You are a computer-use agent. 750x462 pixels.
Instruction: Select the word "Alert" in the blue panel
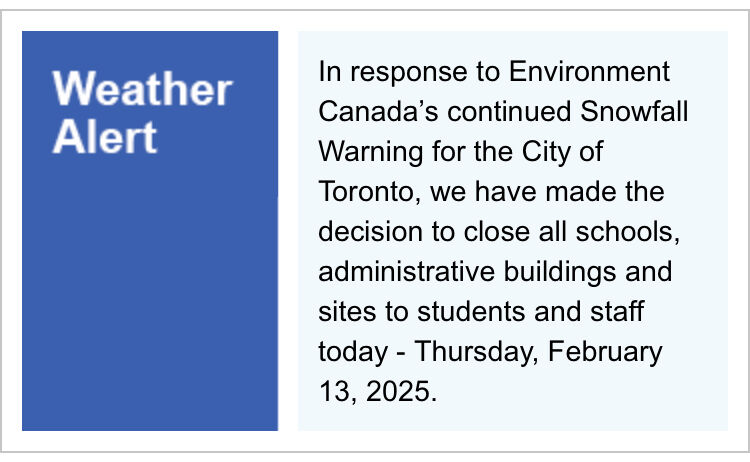coord(105,136)
